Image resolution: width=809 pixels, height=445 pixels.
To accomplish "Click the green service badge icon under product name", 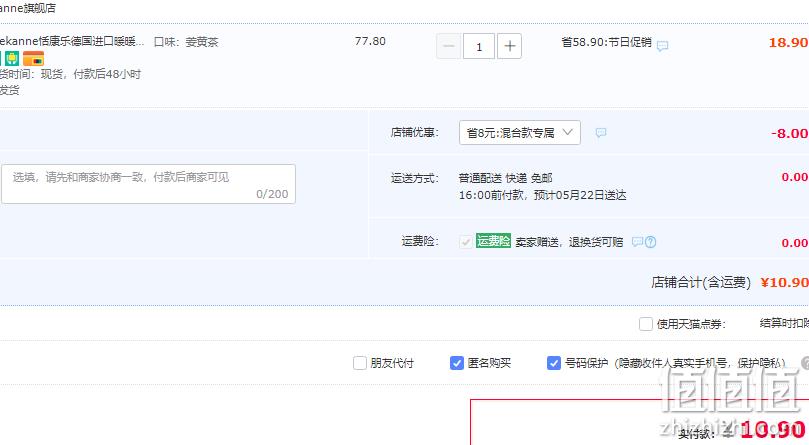I will tap(12, 58).
